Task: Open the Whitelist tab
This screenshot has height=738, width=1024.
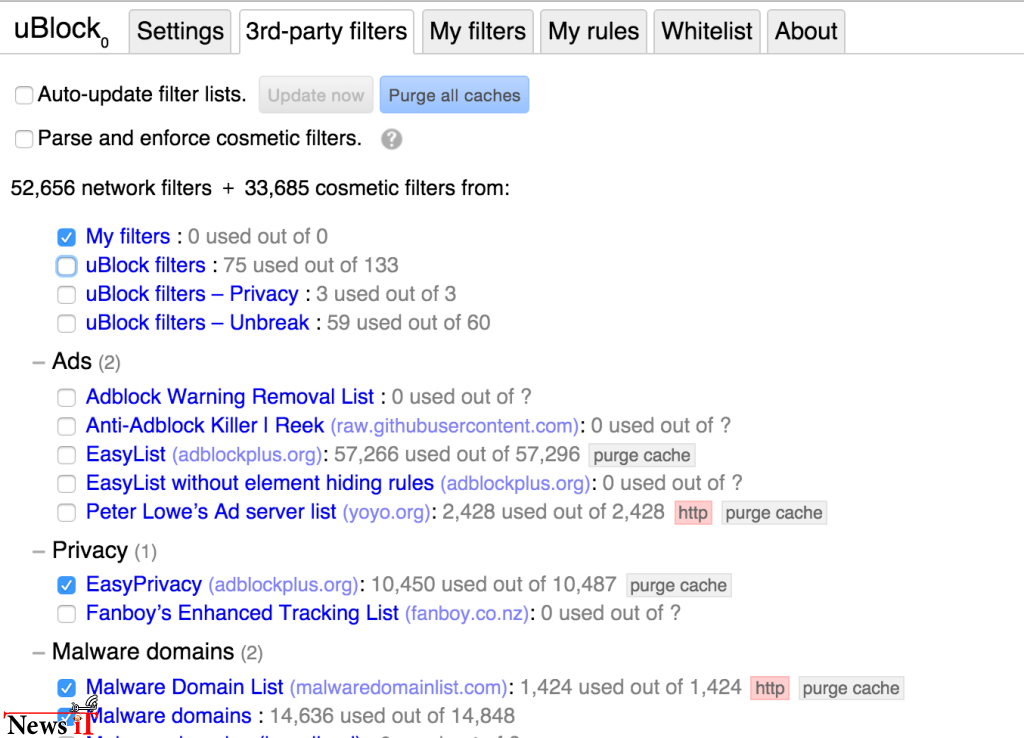Action: [707, 31]
